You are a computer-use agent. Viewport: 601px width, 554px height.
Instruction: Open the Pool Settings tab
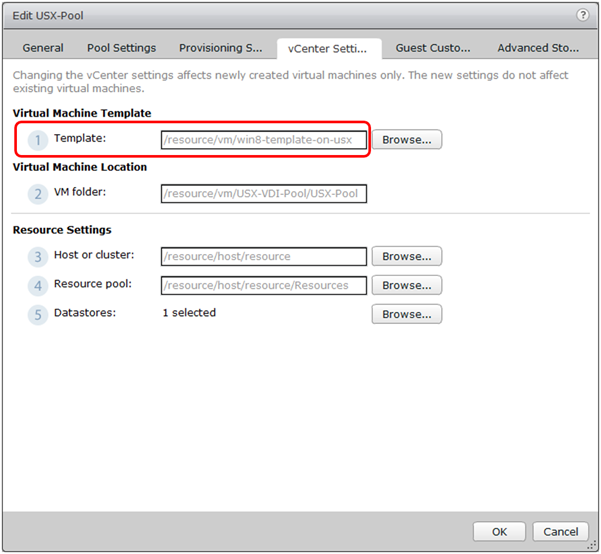pos(121,48)
